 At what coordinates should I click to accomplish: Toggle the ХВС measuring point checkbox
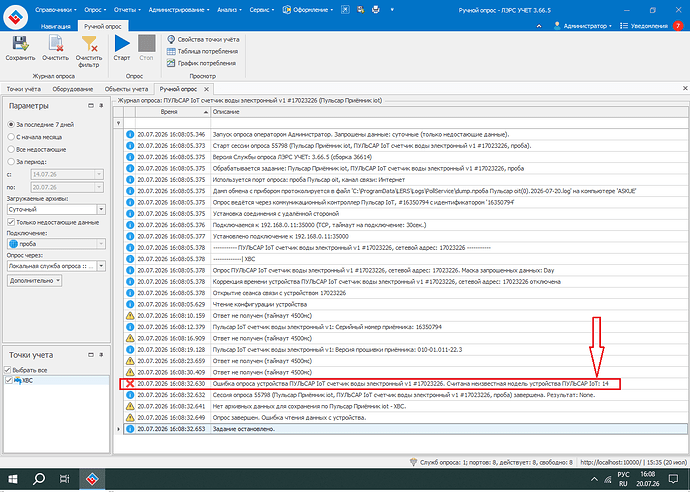(8, 380)
